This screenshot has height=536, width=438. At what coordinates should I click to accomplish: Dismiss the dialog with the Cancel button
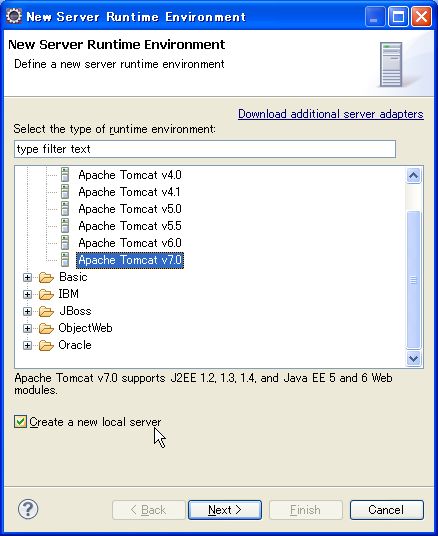pos(386,510)
